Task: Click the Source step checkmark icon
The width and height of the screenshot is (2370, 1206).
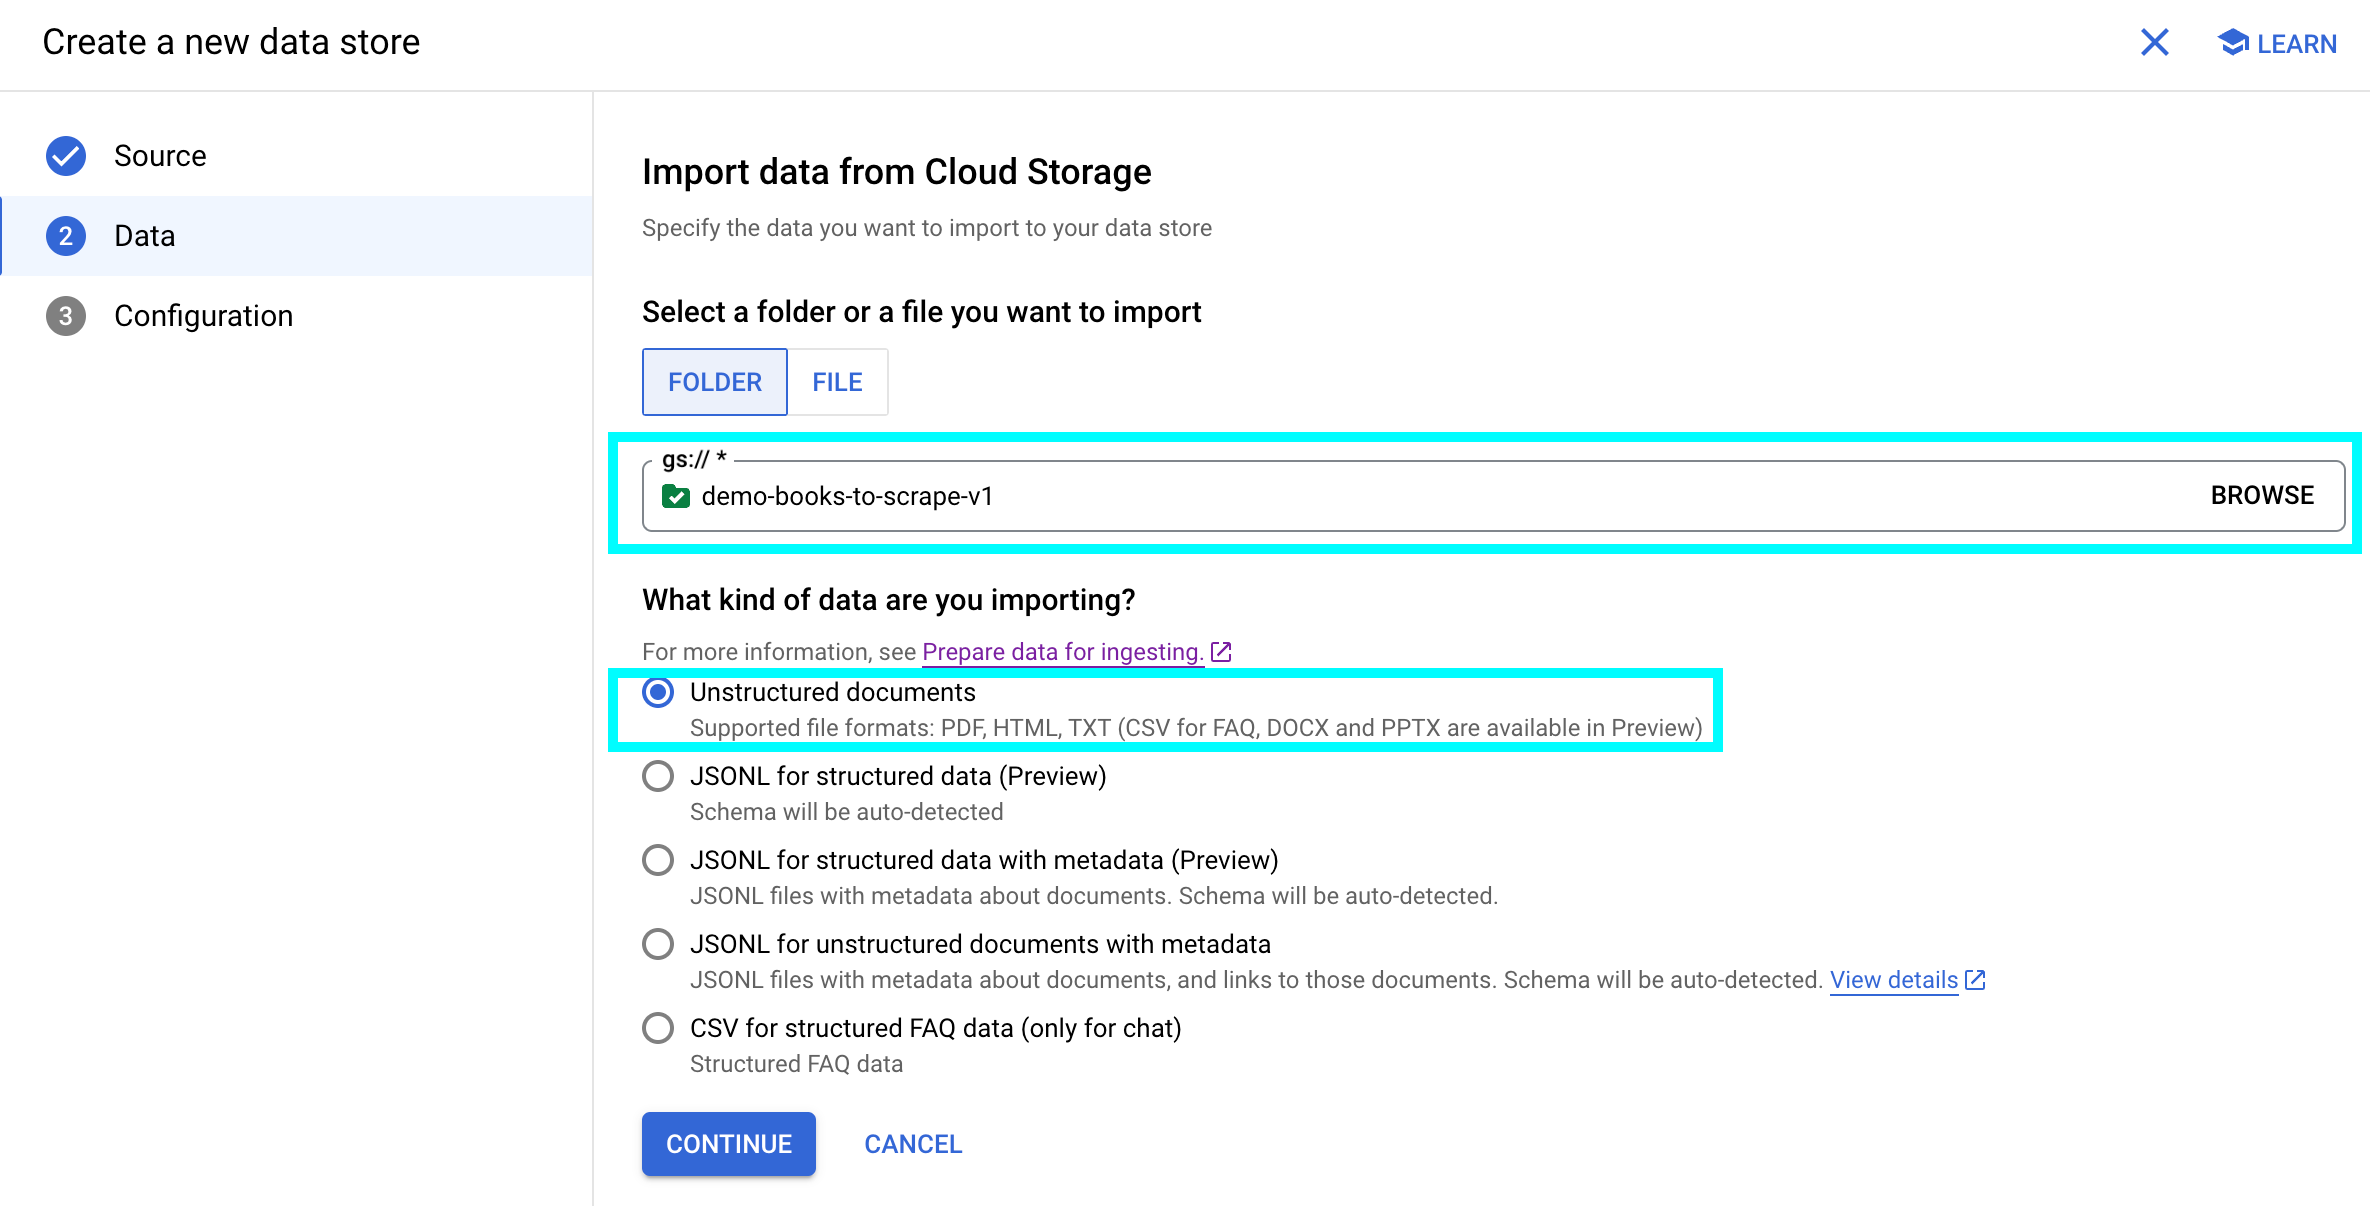Action: [x=66, y=156]
